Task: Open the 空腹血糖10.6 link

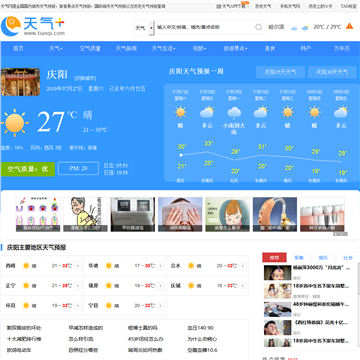Action: (x=202, y=350)
